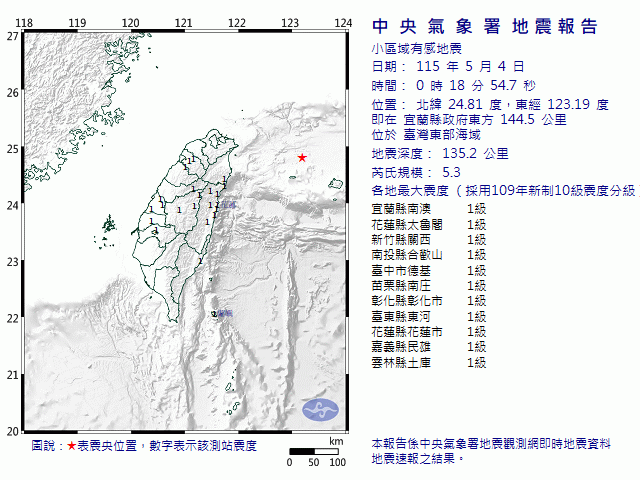Click the 蘭嶼 label on the map
The image size is (640, 480).
225,313
